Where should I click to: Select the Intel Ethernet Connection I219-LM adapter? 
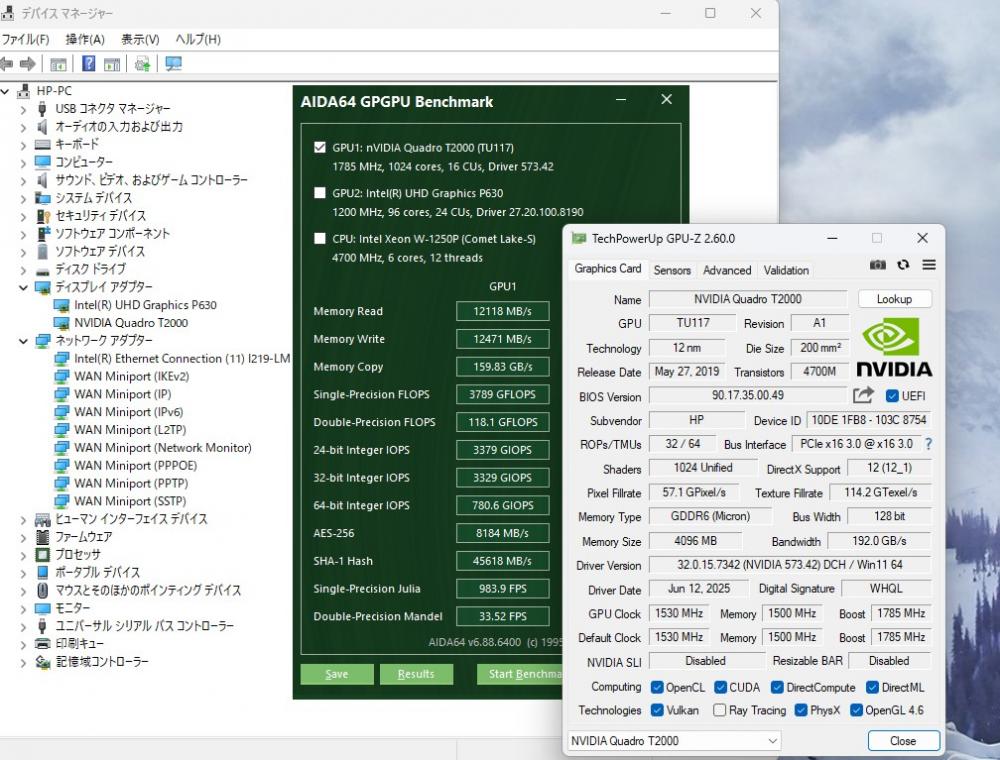coord(182,358)
